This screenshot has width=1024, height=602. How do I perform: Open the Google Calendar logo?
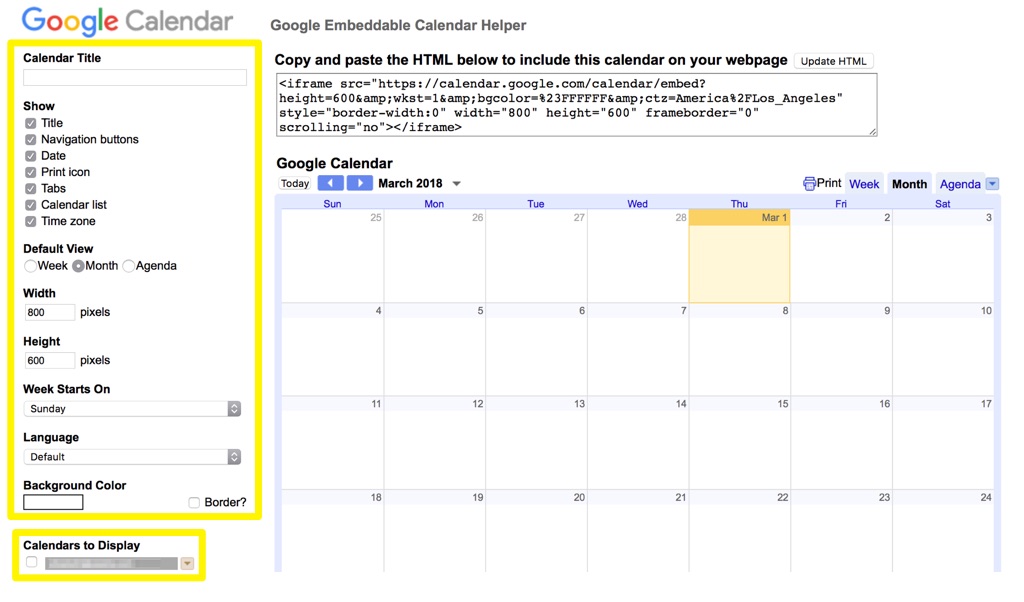127,21
